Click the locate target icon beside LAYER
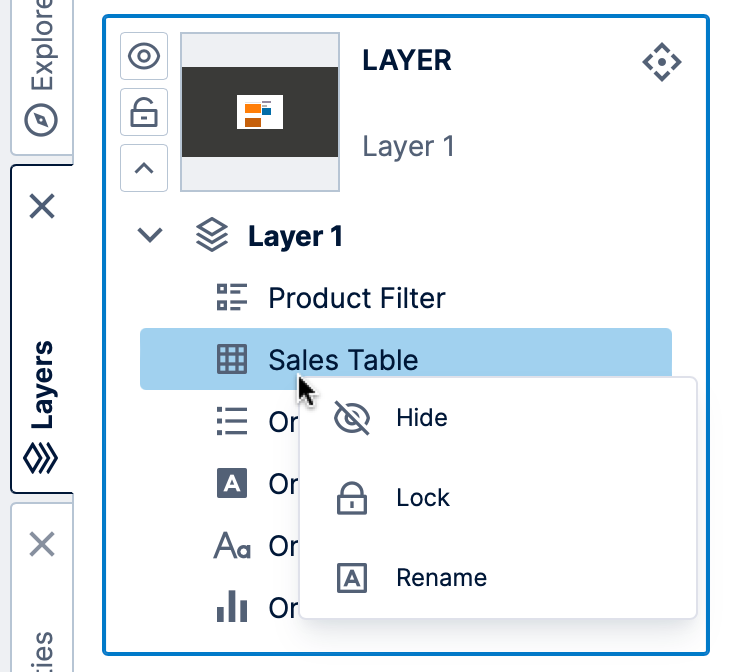The image size is (736, 672). (661, 63)
